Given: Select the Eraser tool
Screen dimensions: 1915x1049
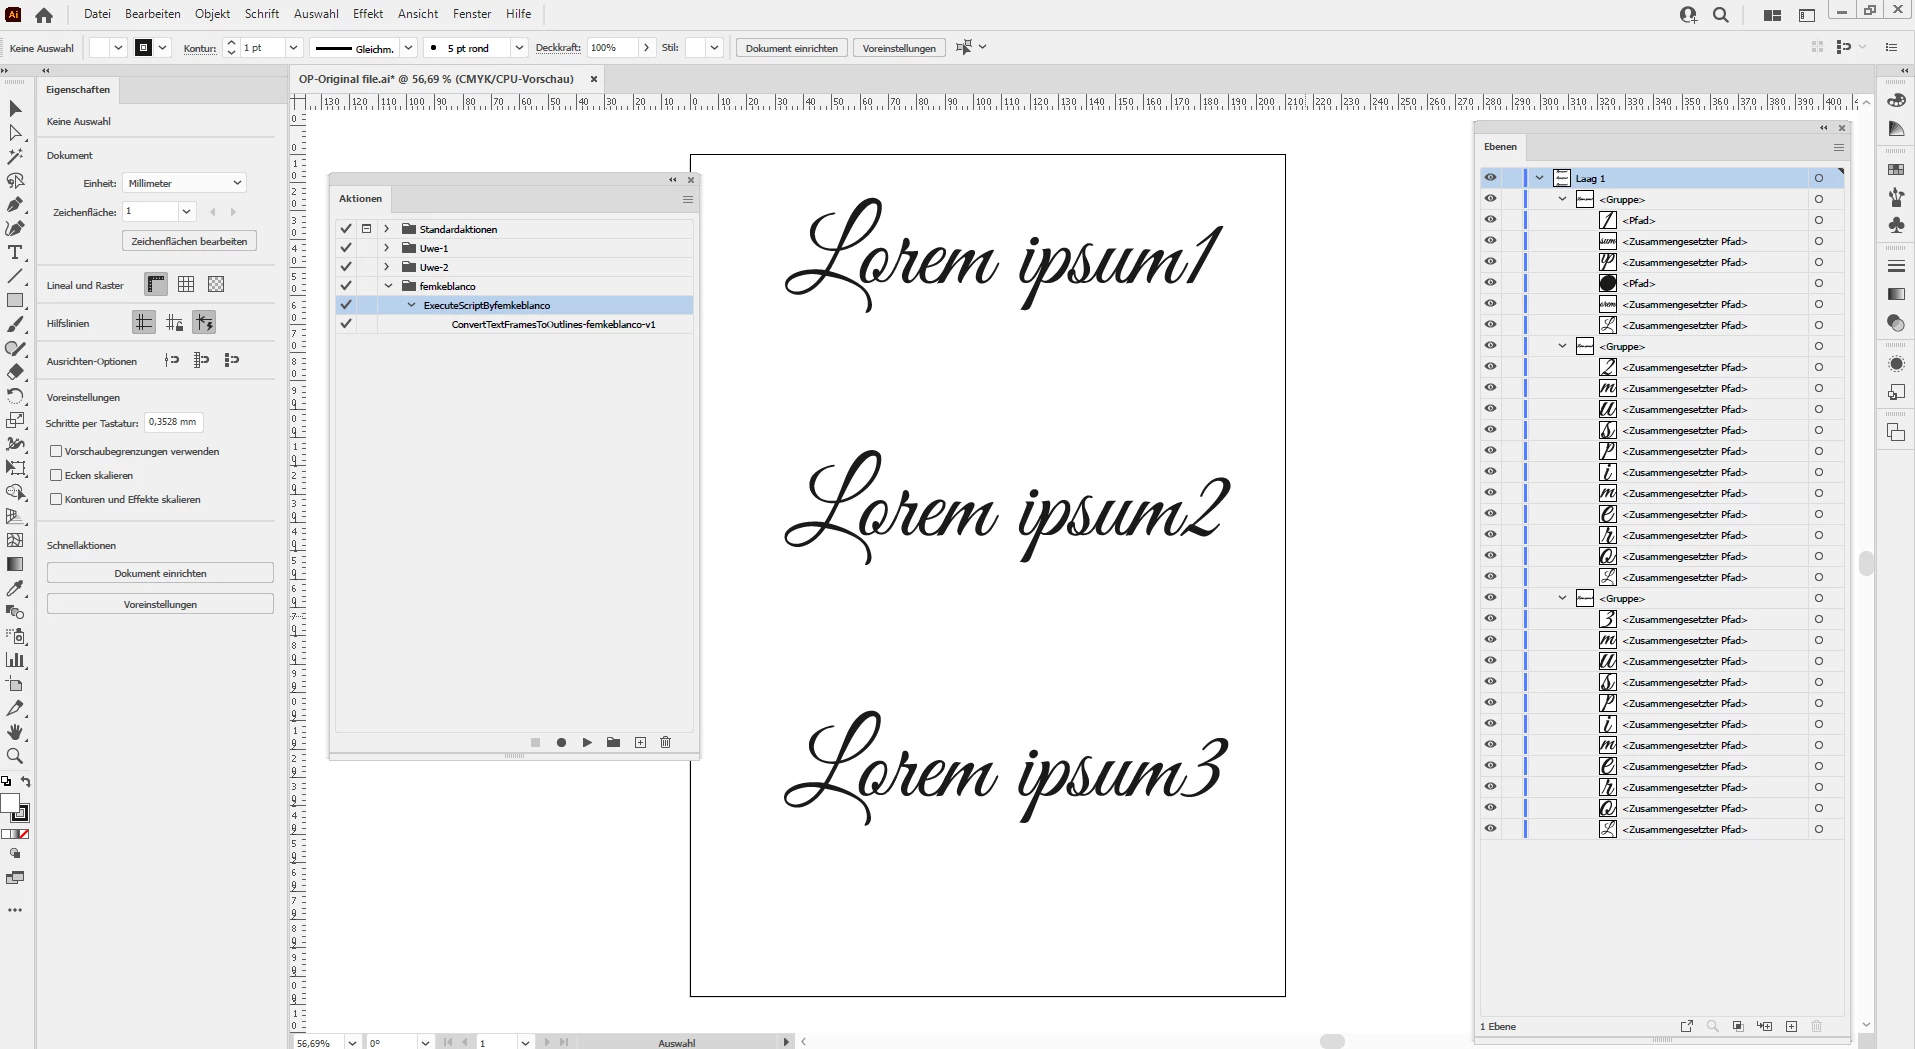Looking at the screenshot, I should [15, 372].
